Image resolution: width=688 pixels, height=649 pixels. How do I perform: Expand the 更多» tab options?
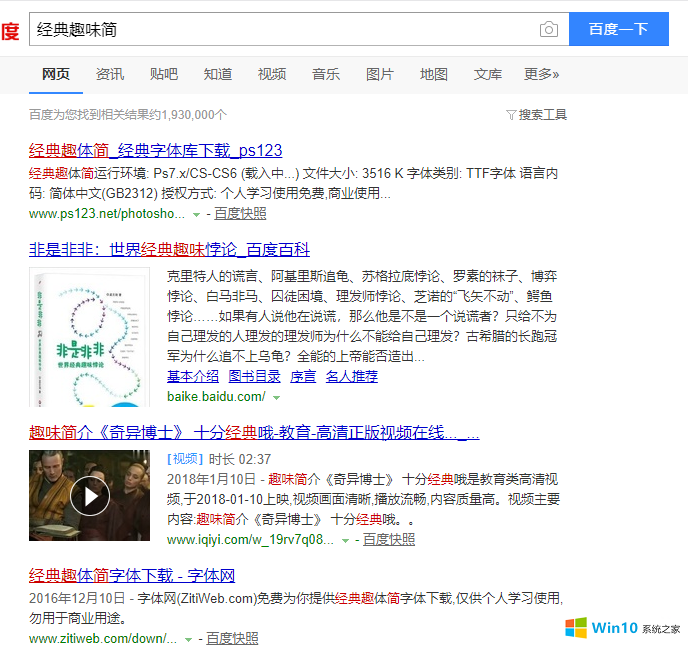[541, 74]
